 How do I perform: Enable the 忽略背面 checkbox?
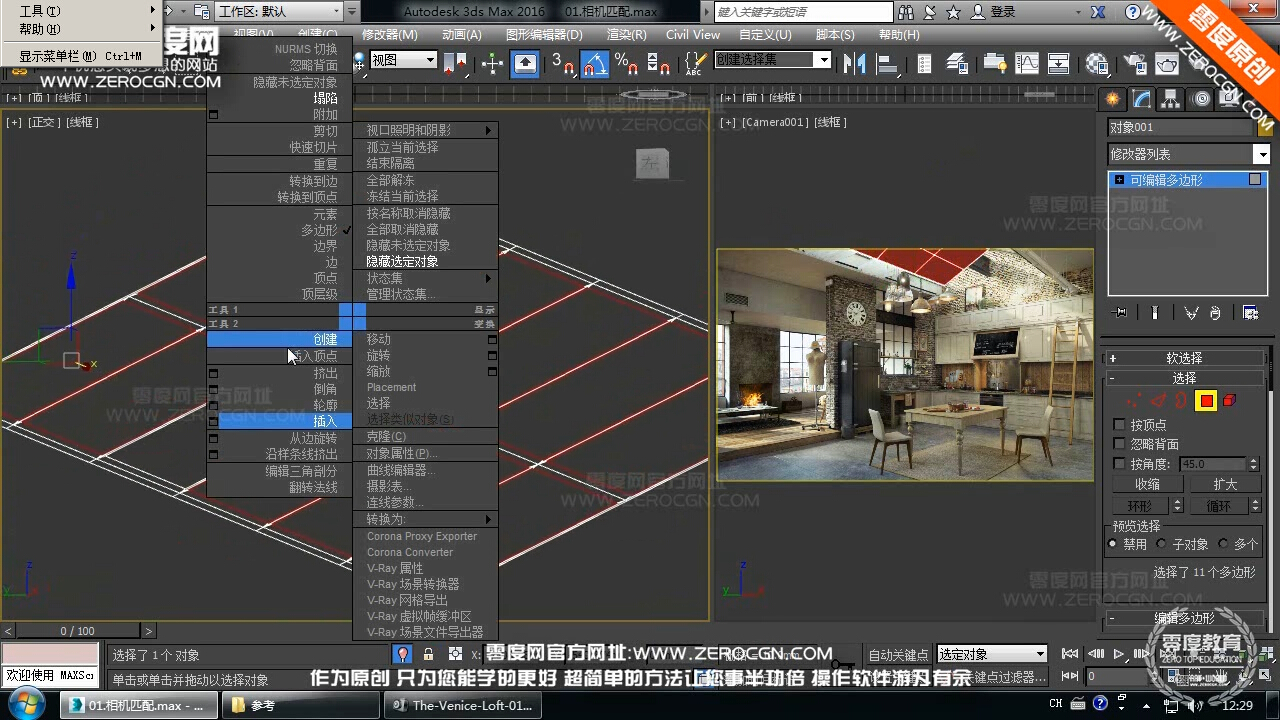click(1119, 444)
